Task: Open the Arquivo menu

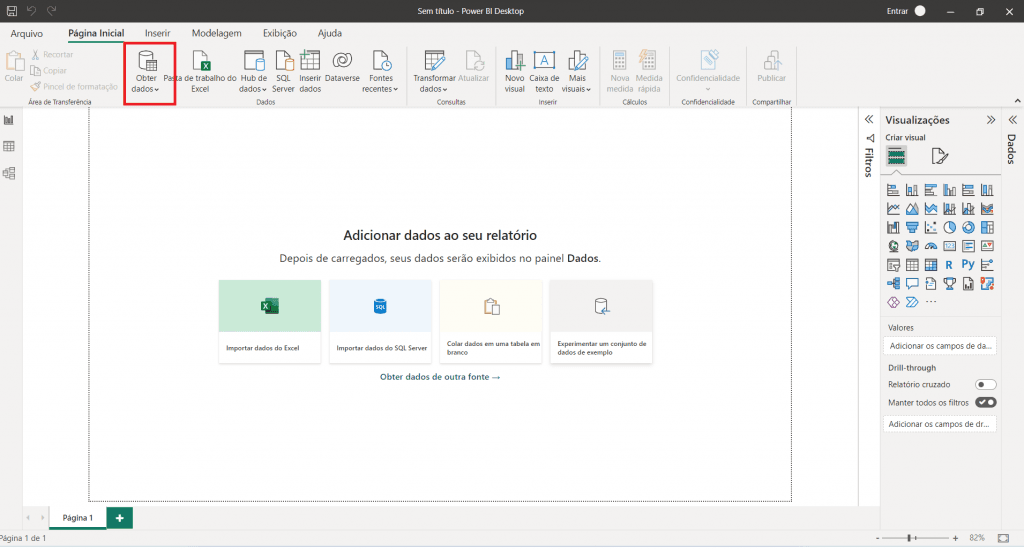Action: [x=26, y=33]
